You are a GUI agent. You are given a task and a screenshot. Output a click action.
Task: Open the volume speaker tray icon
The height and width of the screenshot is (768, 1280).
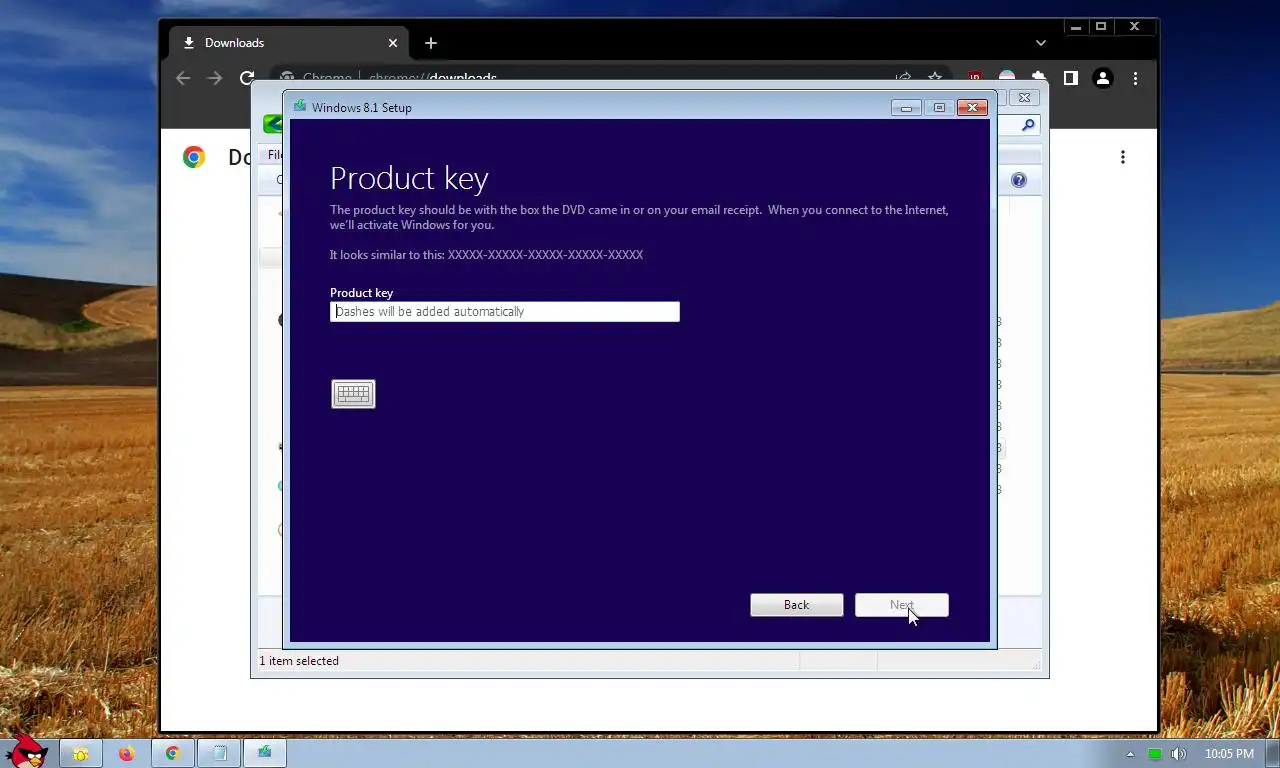[x=1179, y=754]
